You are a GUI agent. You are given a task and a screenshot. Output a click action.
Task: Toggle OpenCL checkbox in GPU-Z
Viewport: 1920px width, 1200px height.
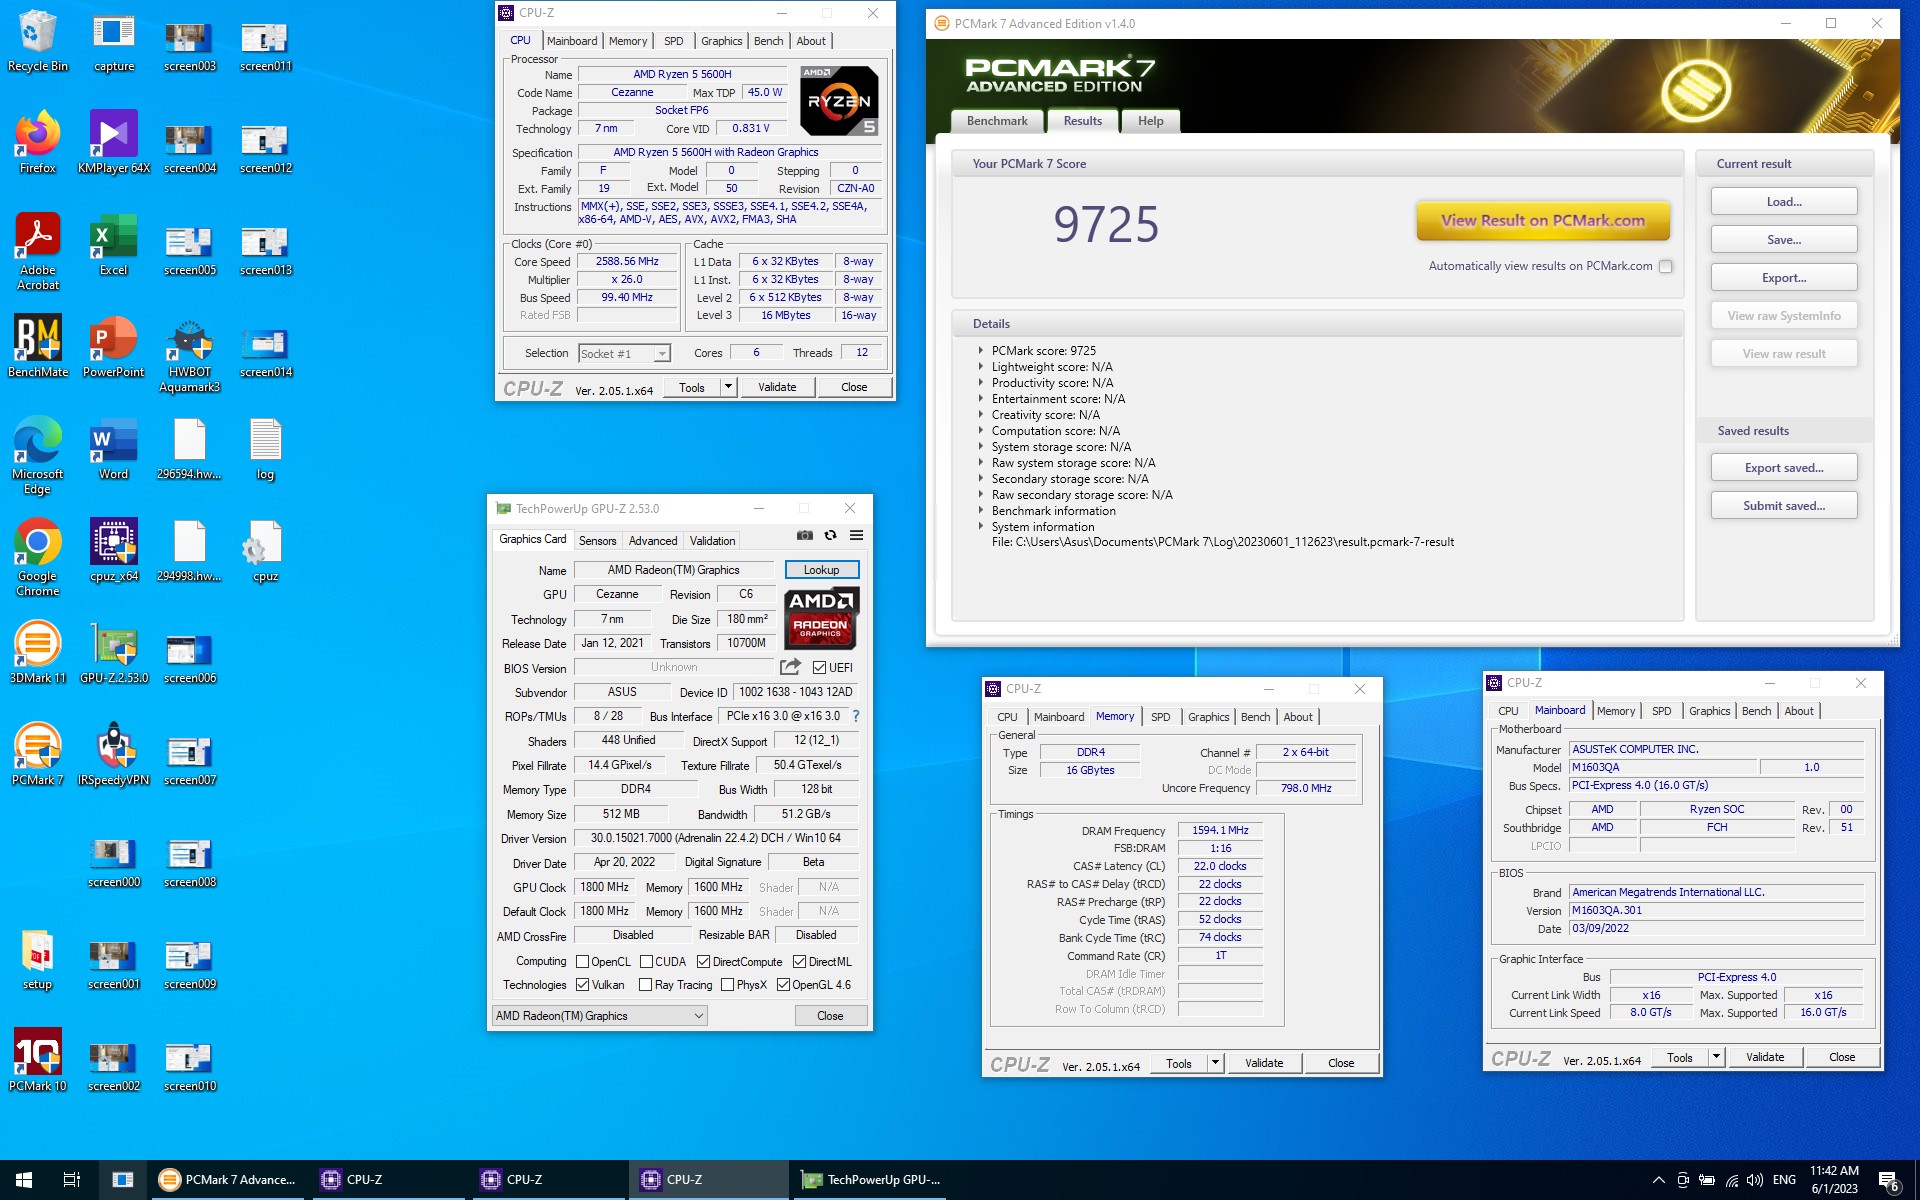(582, 962)
